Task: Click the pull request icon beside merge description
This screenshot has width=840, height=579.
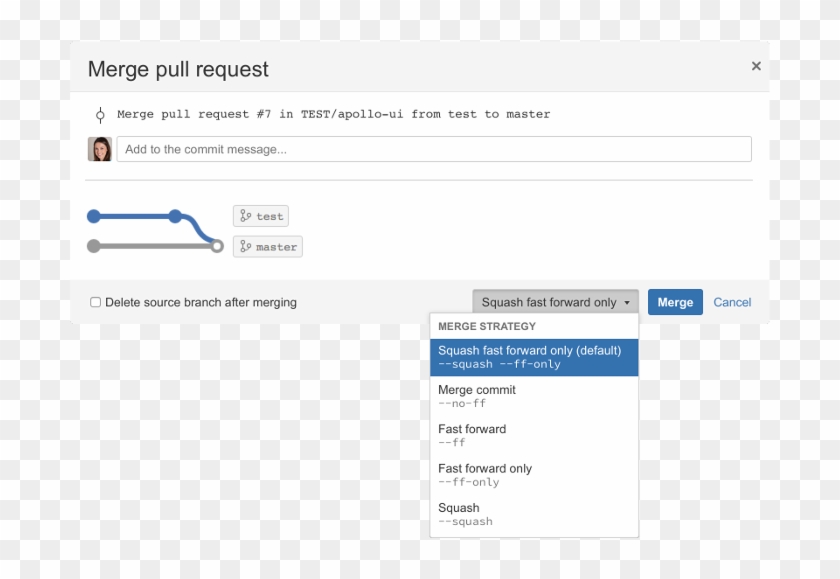Action: pos(100,114)
